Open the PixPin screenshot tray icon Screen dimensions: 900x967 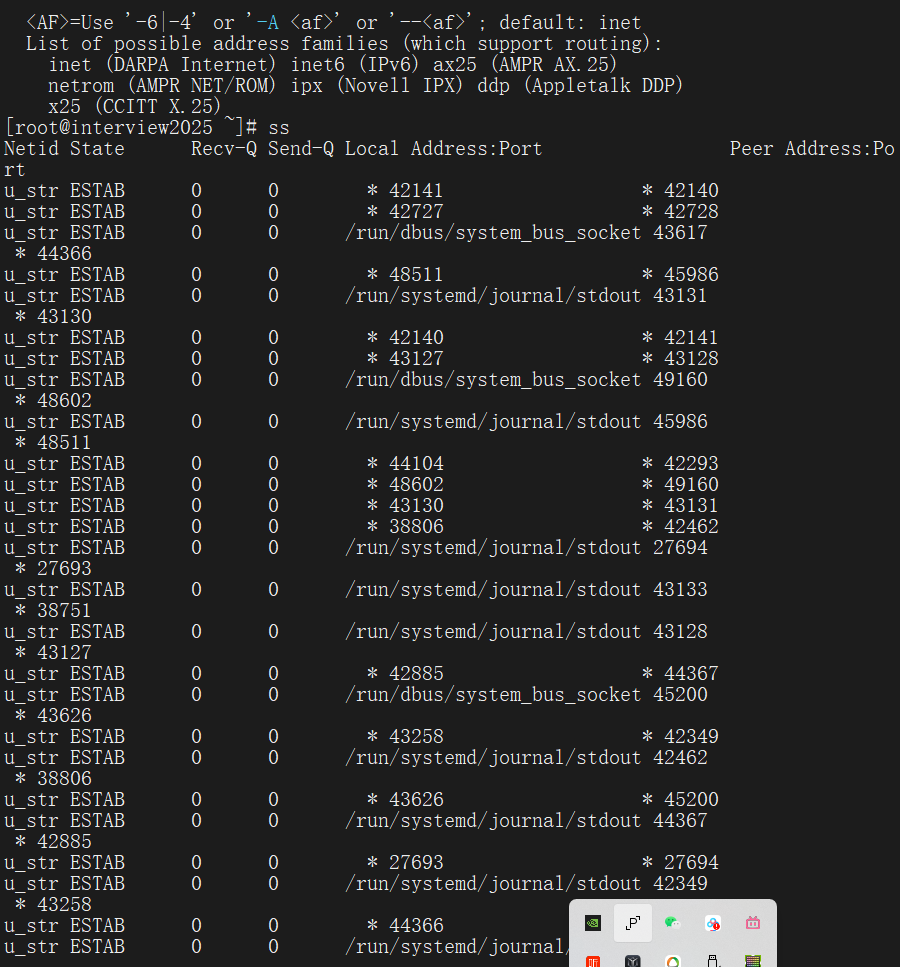pyautogui.click(x=633, y=923)
